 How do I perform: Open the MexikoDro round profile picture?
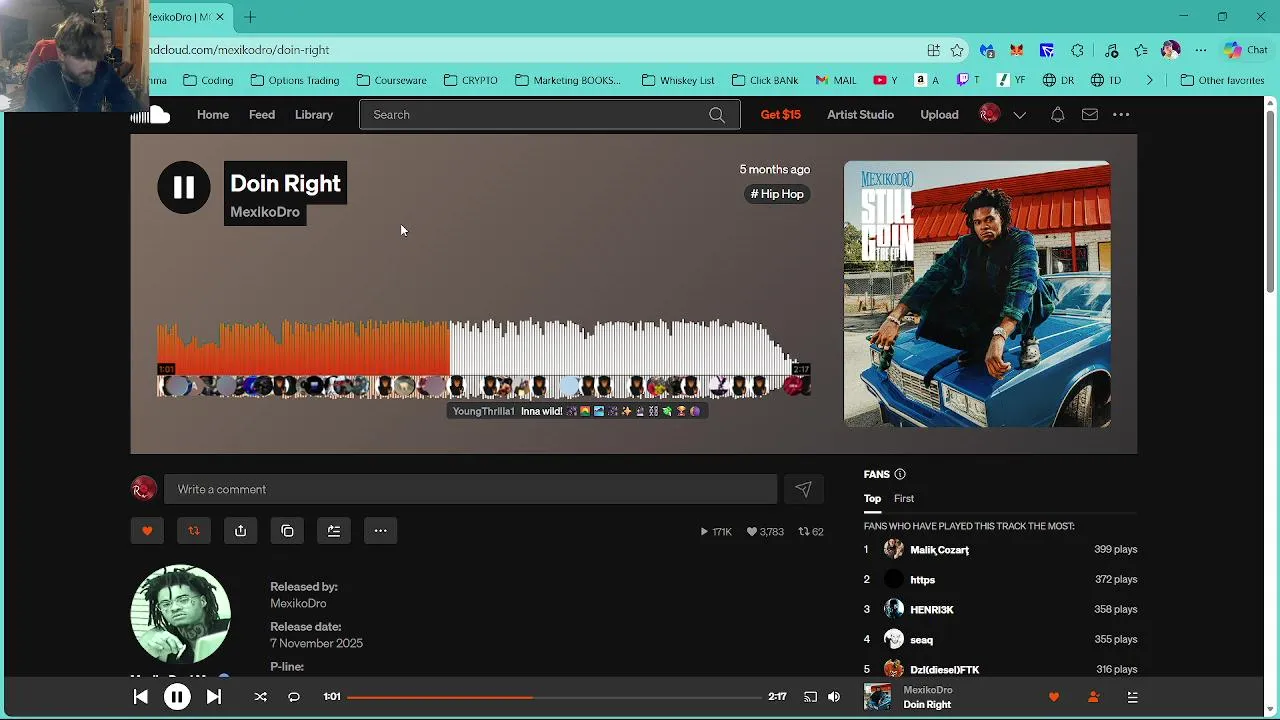point(181,614)
